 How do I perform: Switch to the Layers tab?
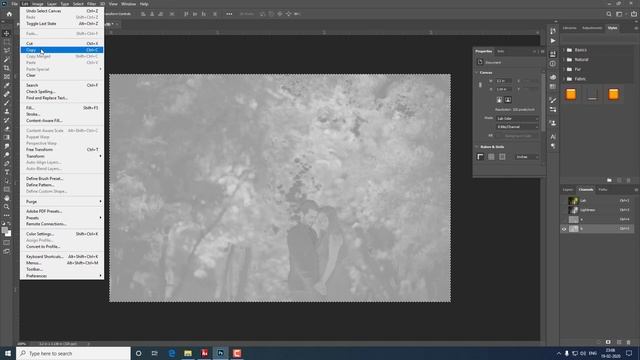click(568, 189)
